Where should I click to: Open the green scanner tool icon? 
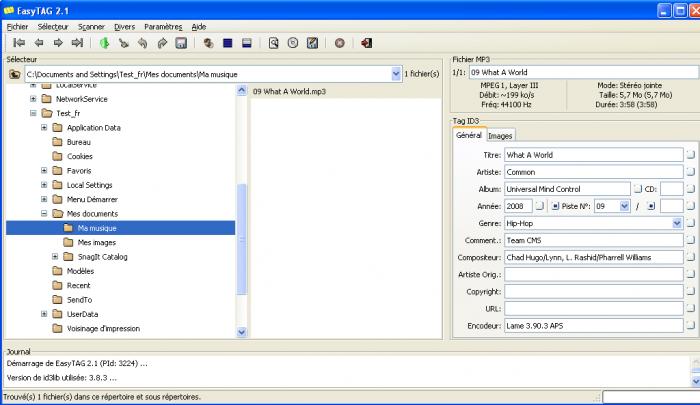click(x=104, y=43)
